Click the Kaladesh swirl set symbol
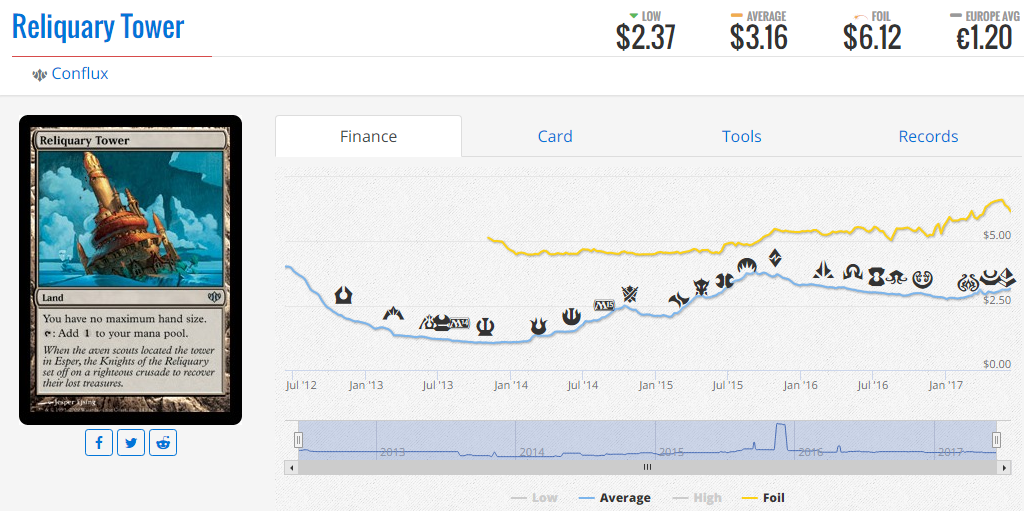Image resolution: width=1024 pixels, height=511 pixels. pos(922,280)
